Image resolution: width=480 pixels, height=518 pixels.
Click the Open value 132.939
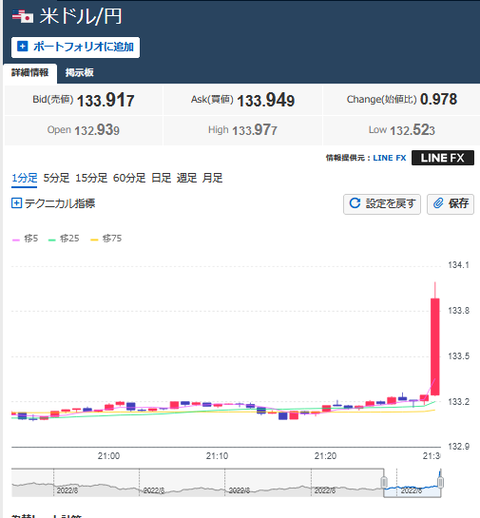coord(97,130)
